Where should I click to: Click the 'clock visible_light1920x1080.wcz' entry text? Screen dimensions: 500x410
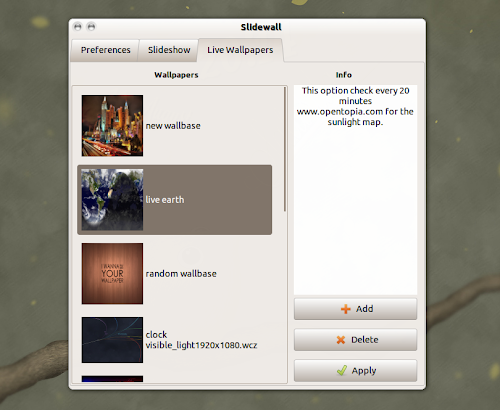(201, 340)
